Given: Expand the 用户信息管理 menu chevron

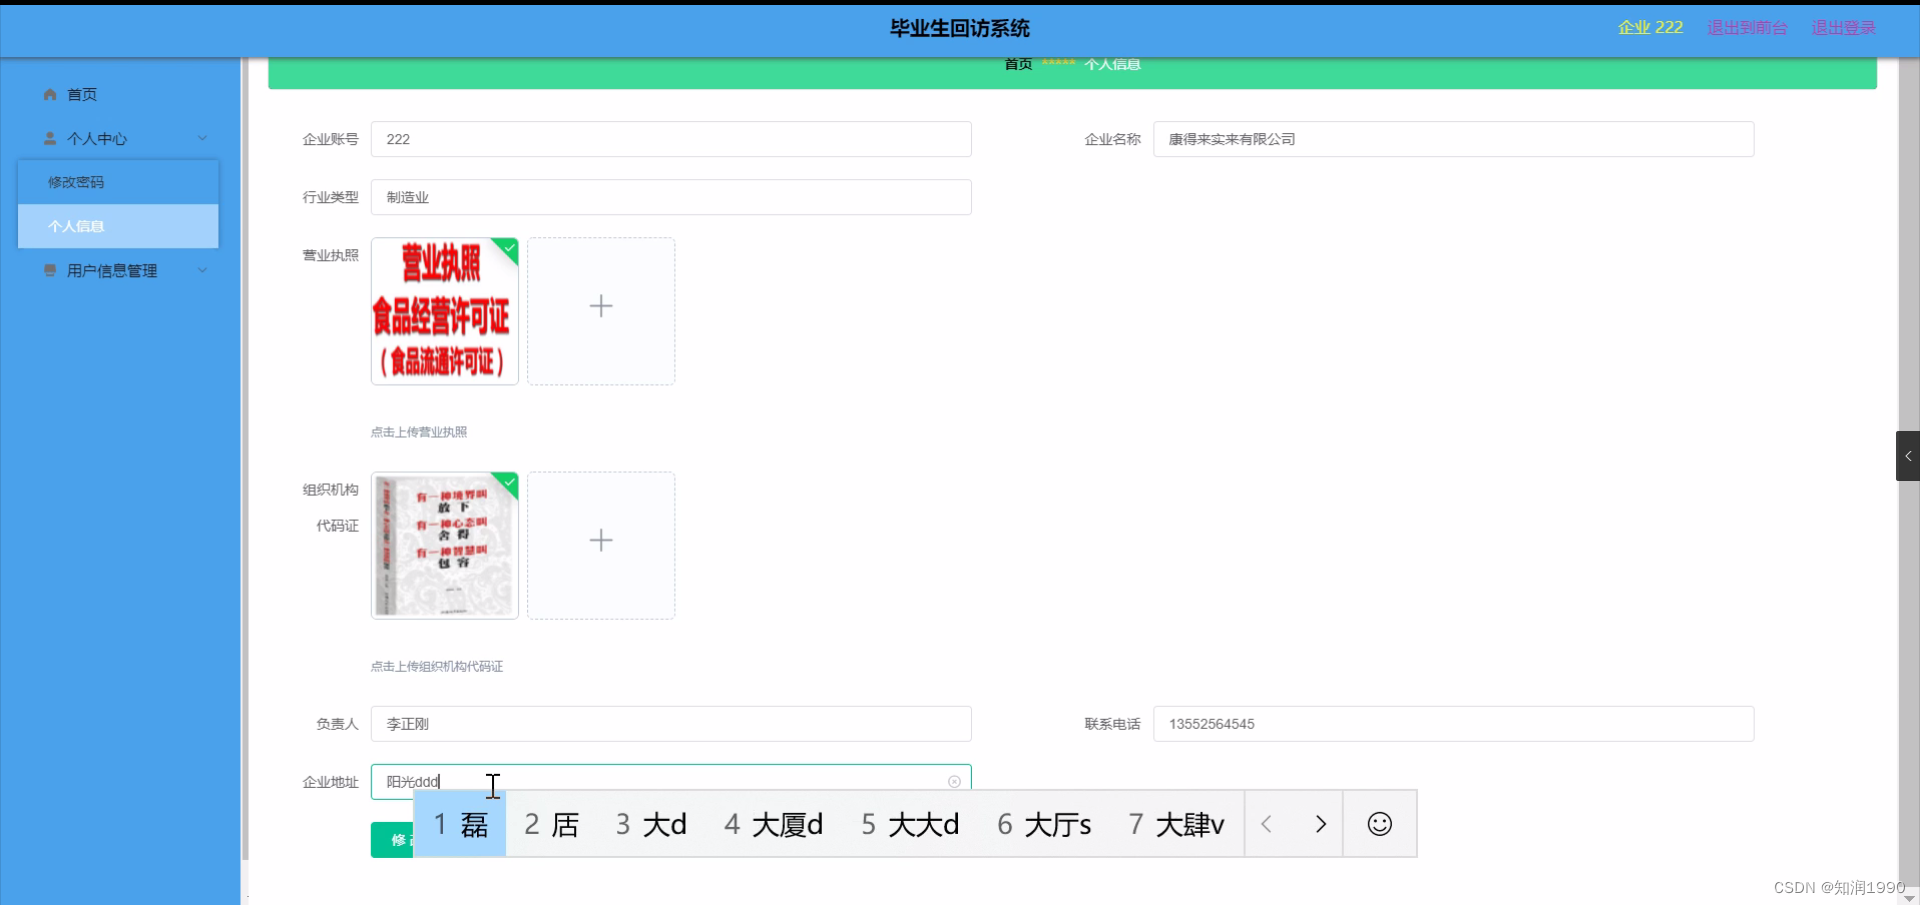Looking at the screenshot, I should coord(202,269).
